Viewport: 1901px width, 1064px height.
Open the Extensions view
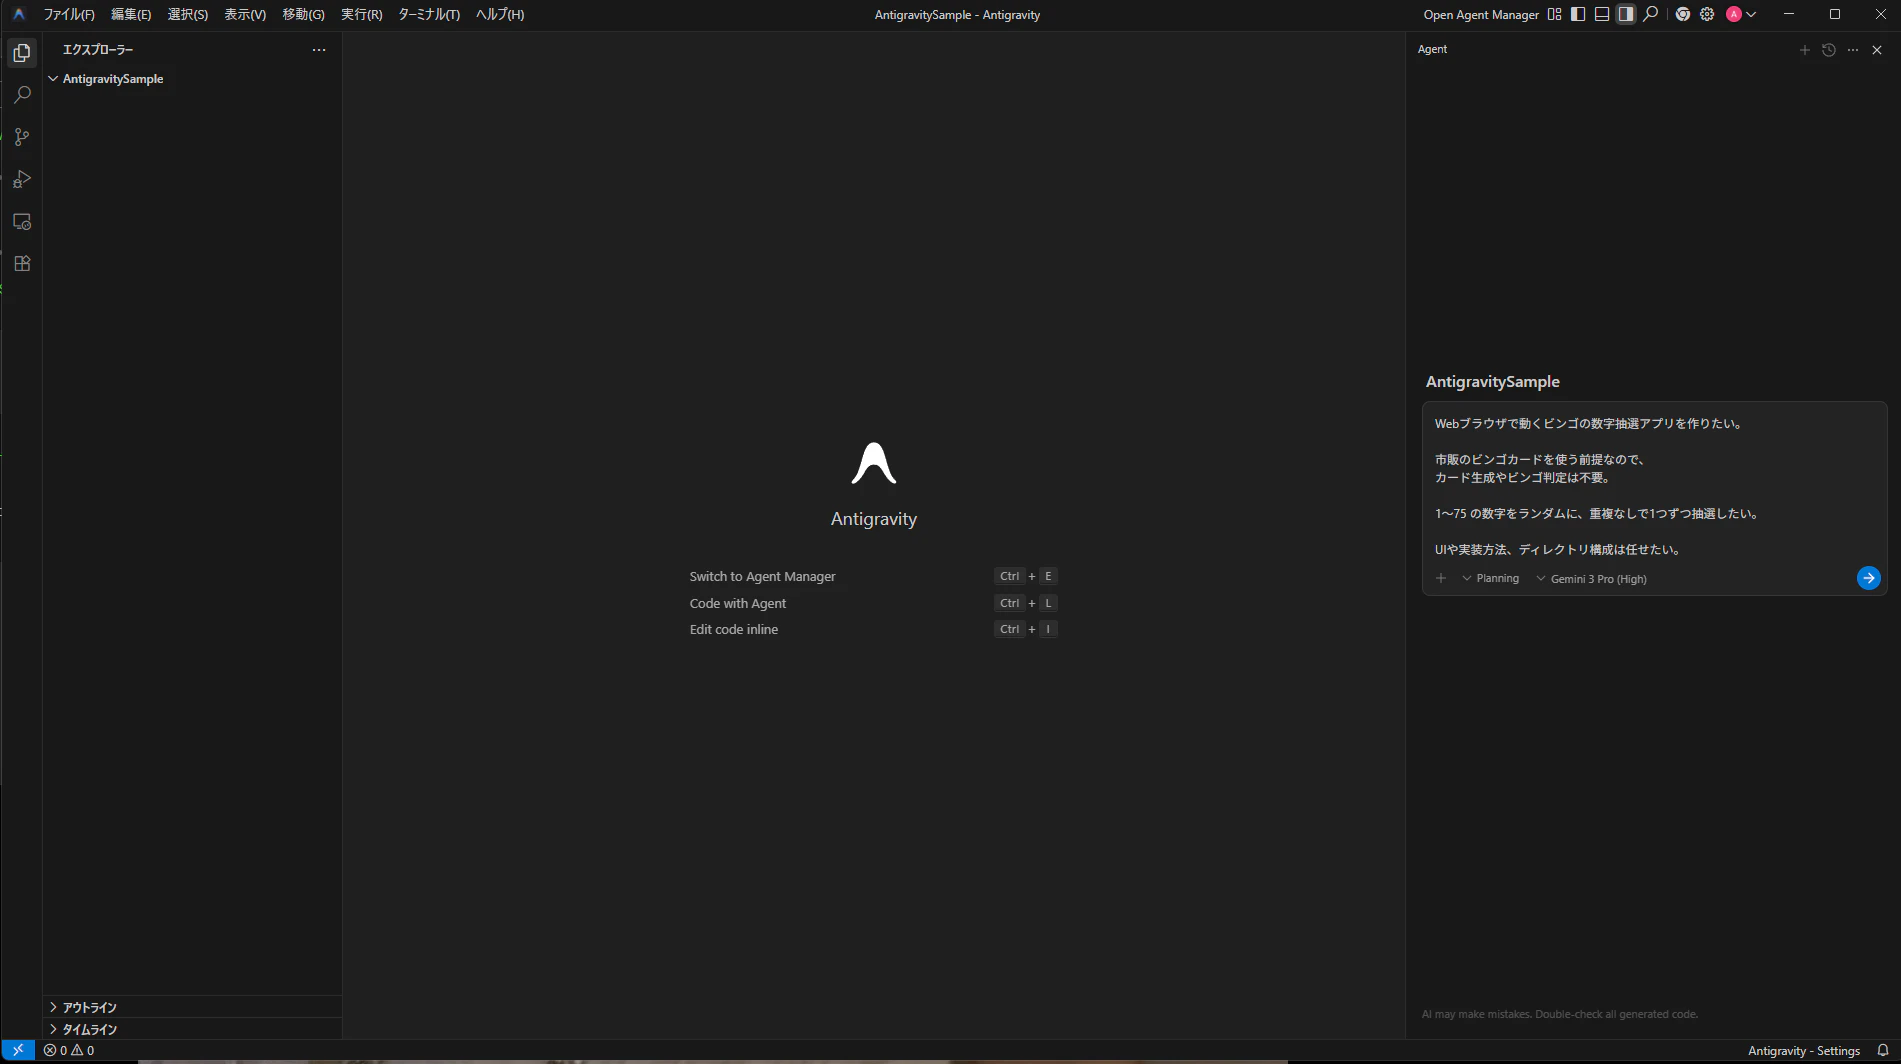click(x=22, y=264)
